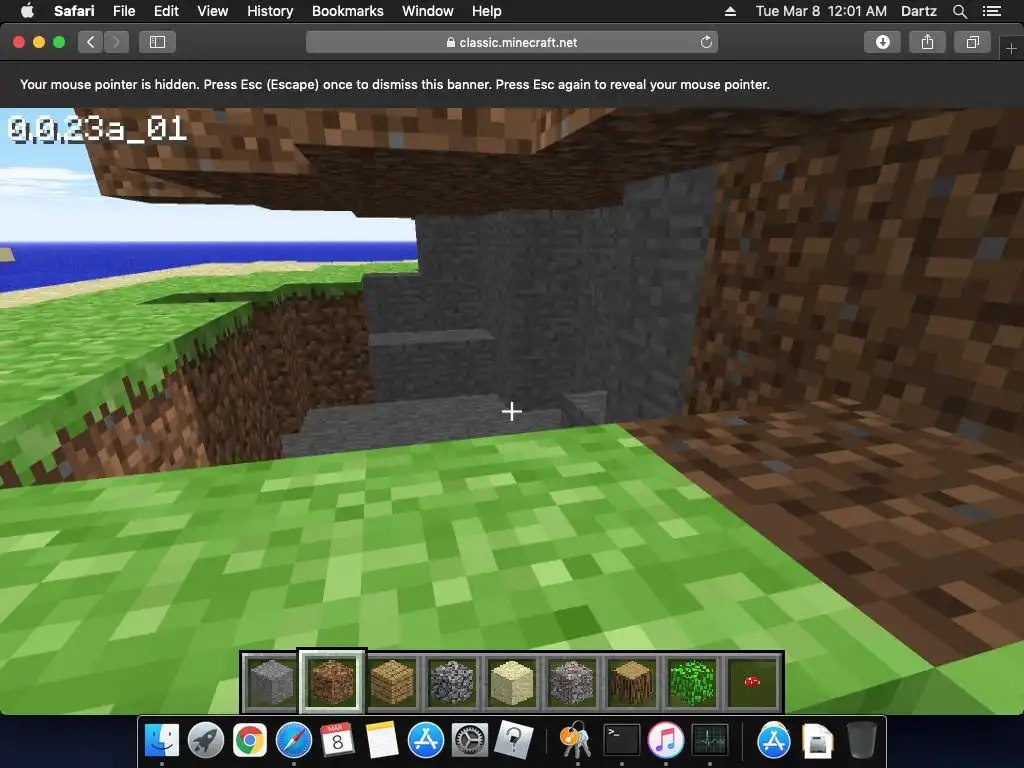The image size is (1024, 768).
Task: Open the History menu
Action: [x=270, y=11]
